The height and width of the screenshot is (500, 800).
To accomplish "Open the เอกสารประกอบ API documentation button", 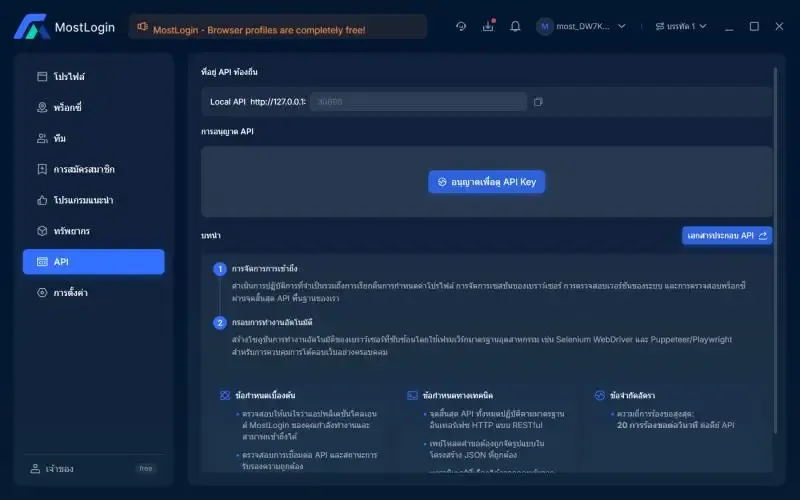I will [x=727, y=236].
